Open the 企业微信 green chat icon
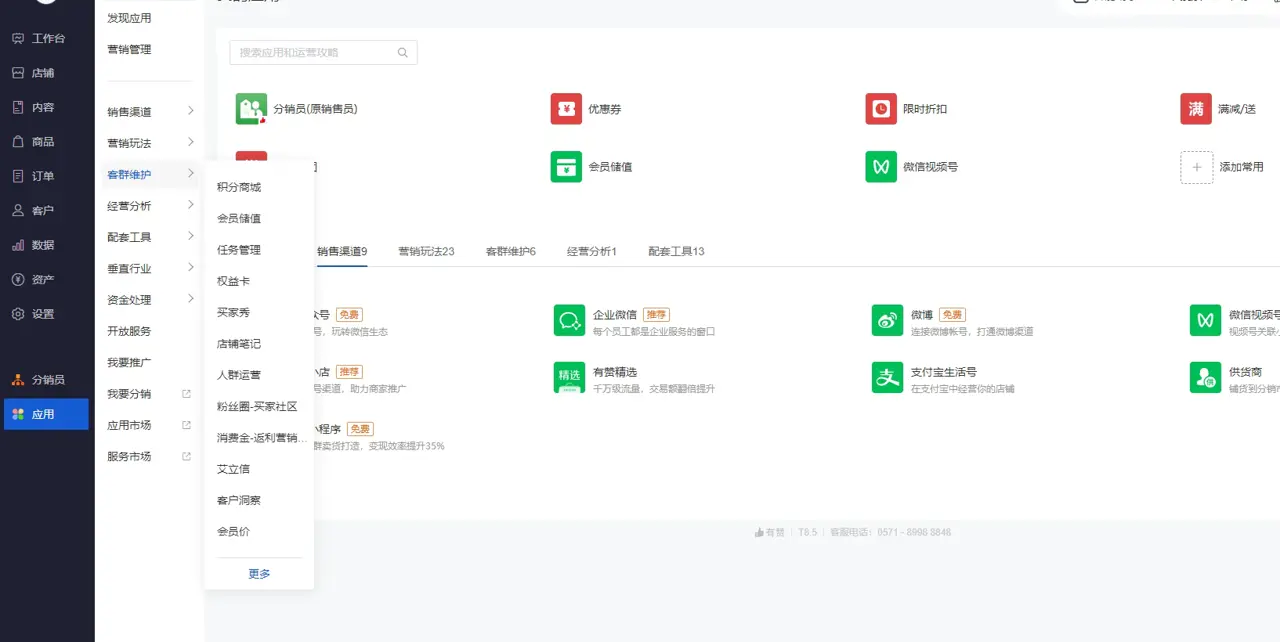The image size is (1280, 642). point(569,321)
